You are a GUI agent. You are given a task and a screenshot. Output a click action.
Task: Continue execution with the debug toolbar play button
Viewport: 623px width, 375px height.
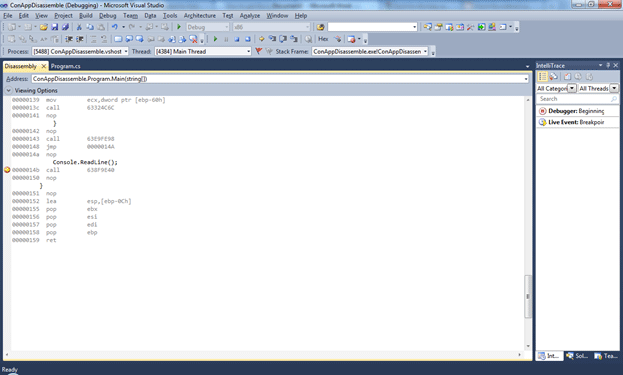[215, 39]
